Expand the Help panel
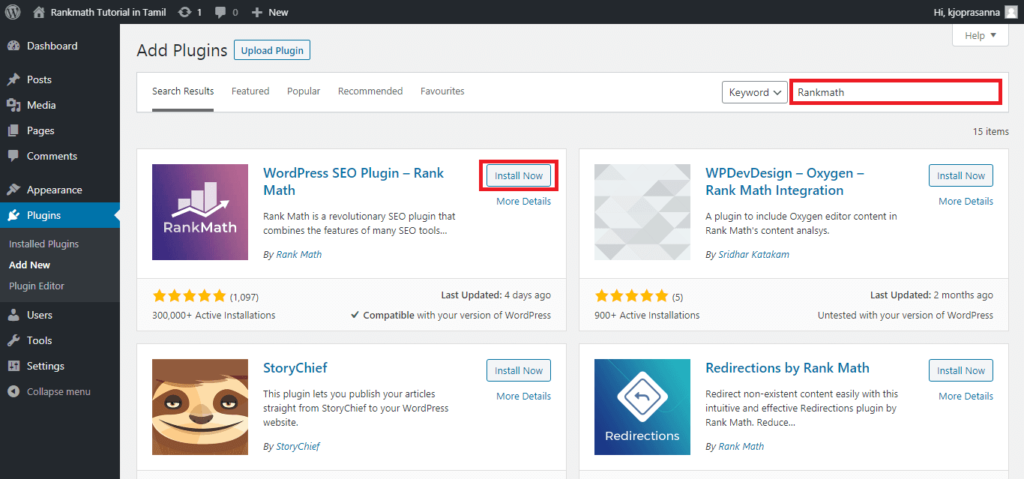This screenshot has width=1024, height=479. coord(980,35)
